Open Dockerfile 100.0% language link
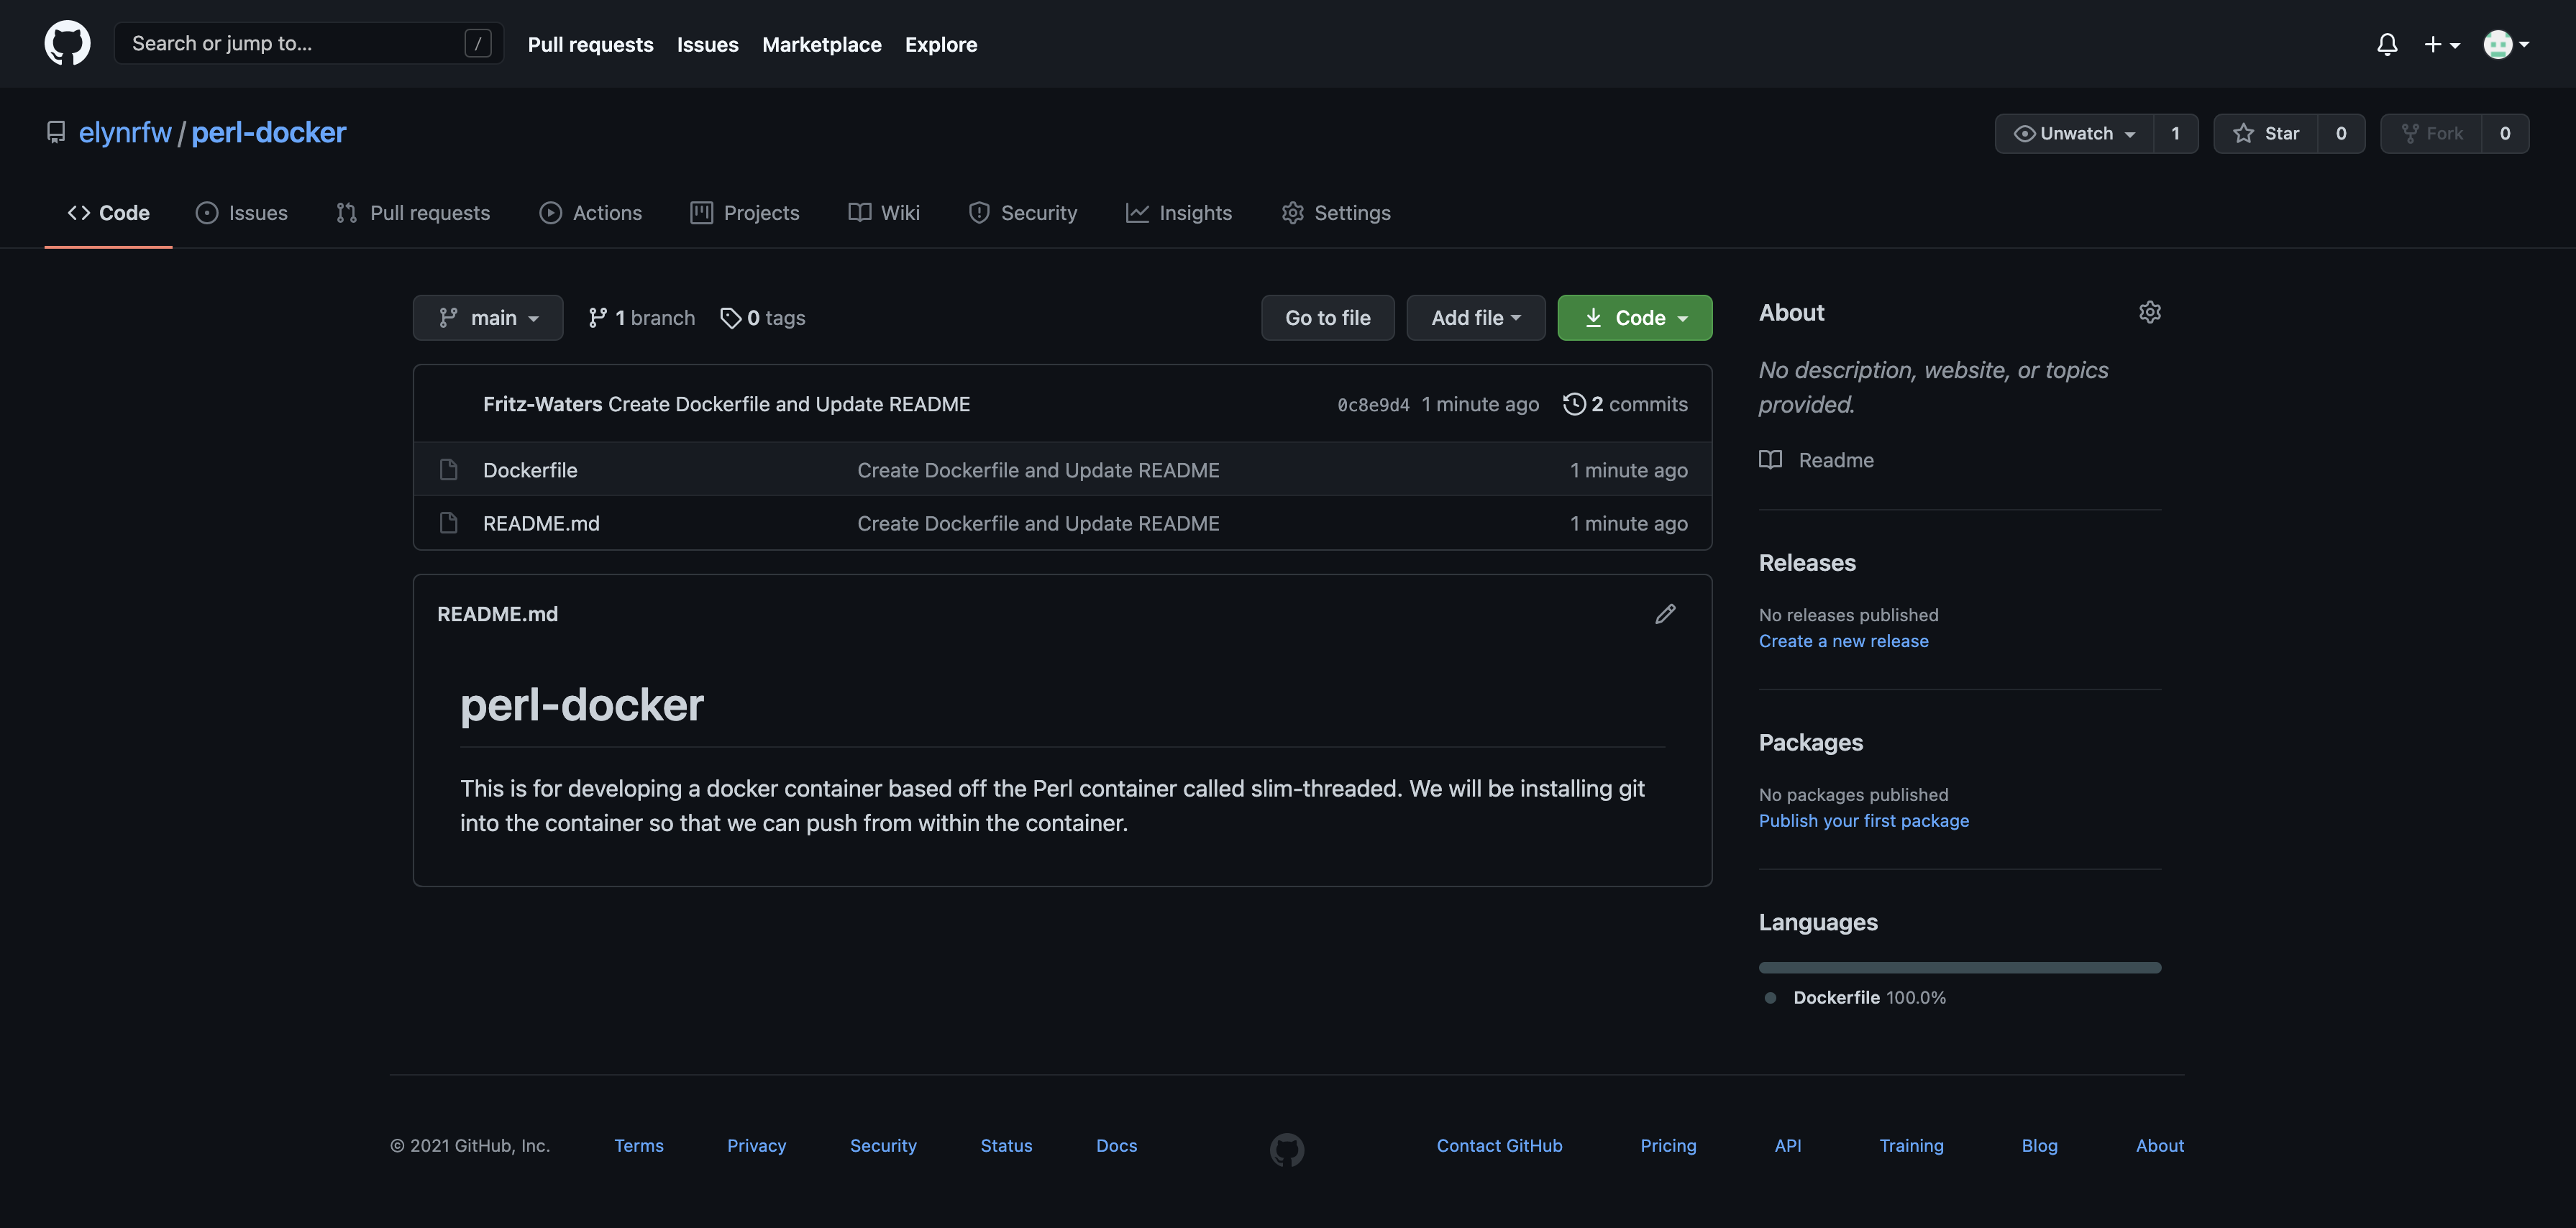2576x1228 pixels. pyautogui.click(x=1869, y=998)
